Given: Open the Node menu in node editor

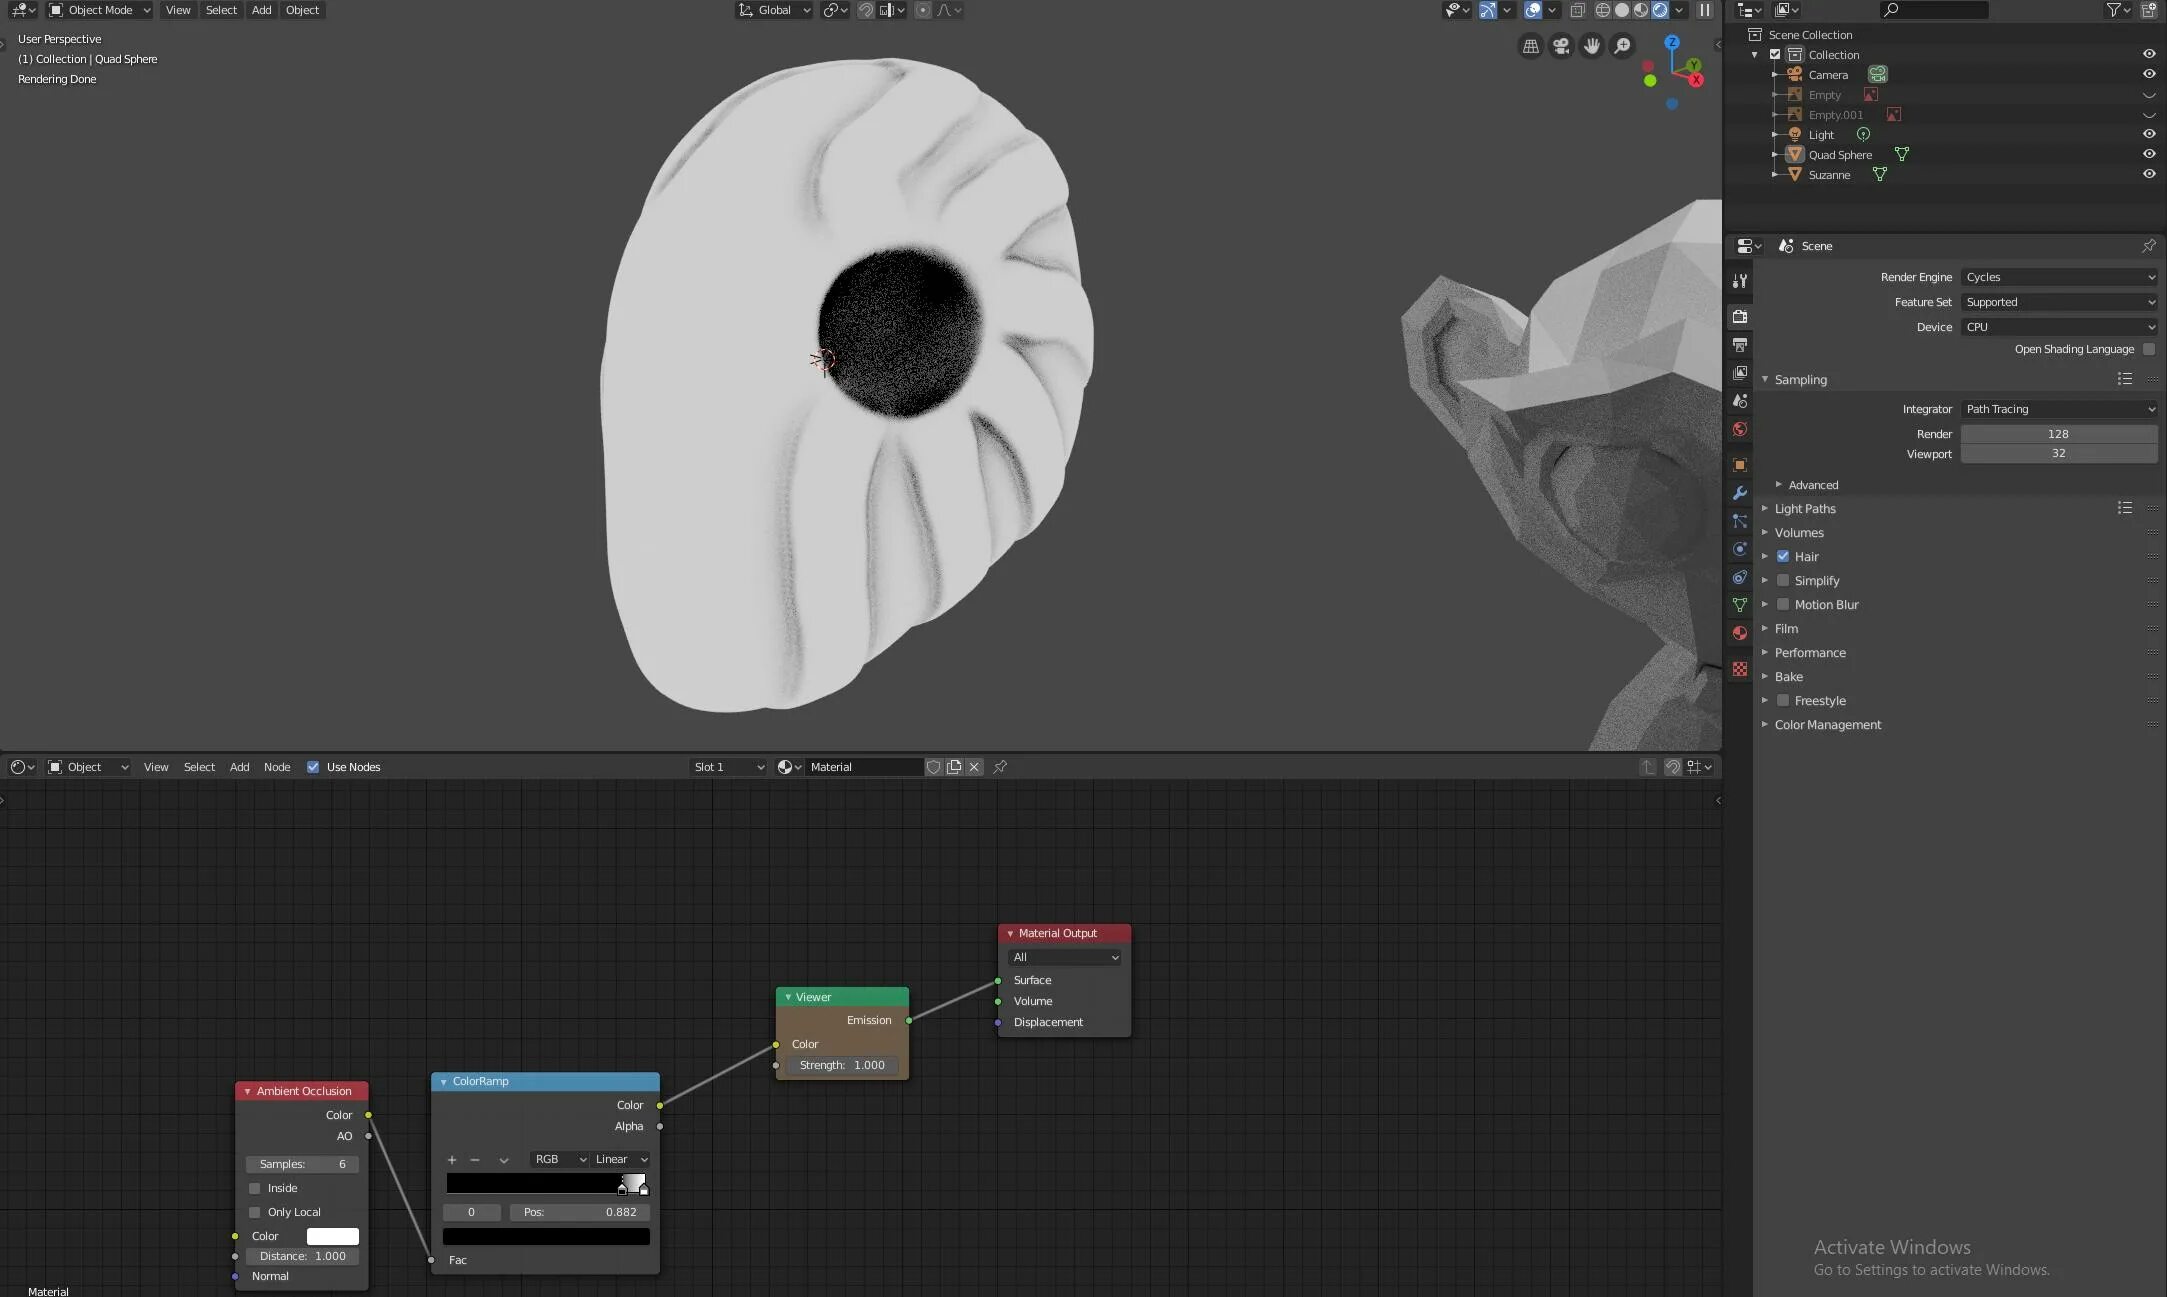Looking at the screenshot, I should coord(277,767).
